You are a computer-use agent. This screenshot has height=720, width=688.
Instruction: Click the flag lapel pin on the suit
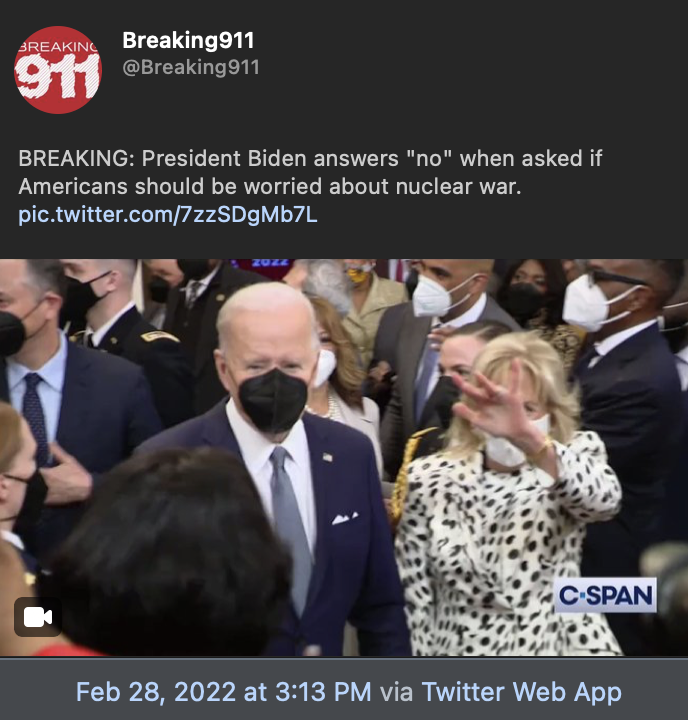tap(327, 457)
